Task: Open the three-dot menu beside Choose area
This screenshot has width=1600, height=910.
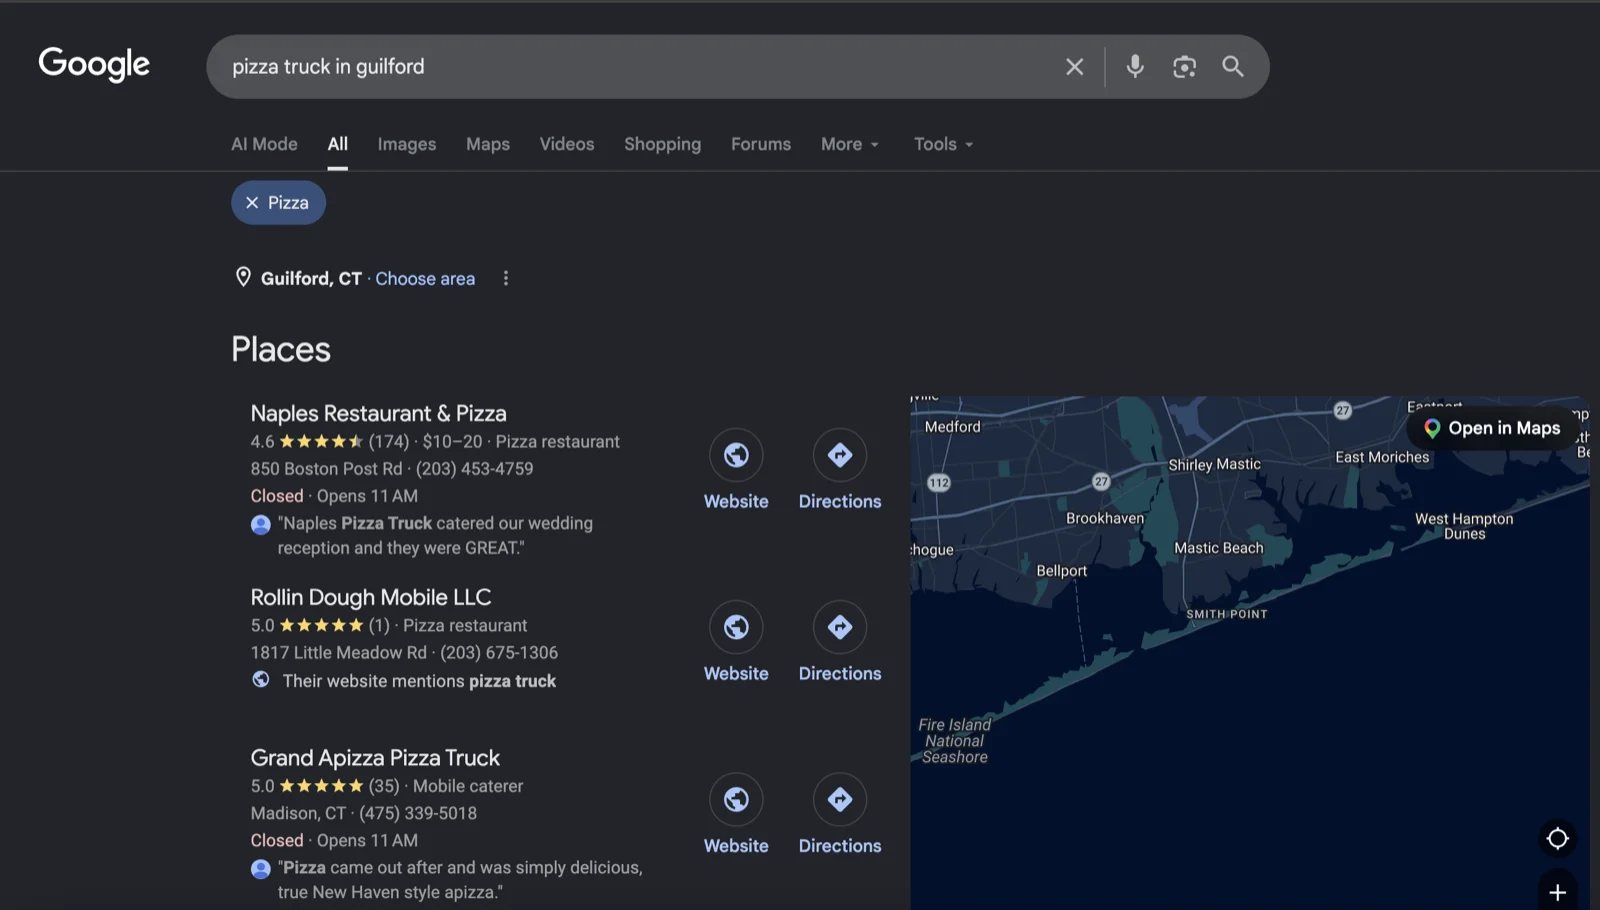Action: (506, 278)
